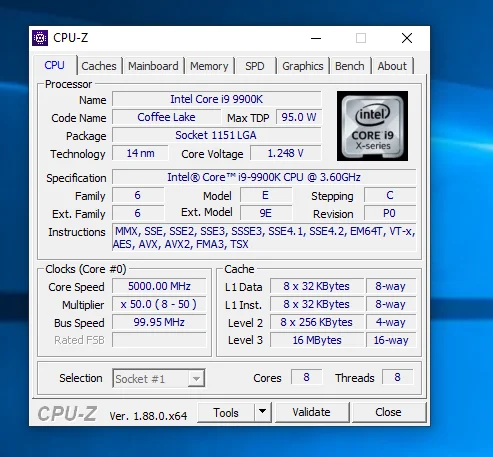Open the Mainboard tab
Screen dimensions: 493x457
click(x=153, y=66)
